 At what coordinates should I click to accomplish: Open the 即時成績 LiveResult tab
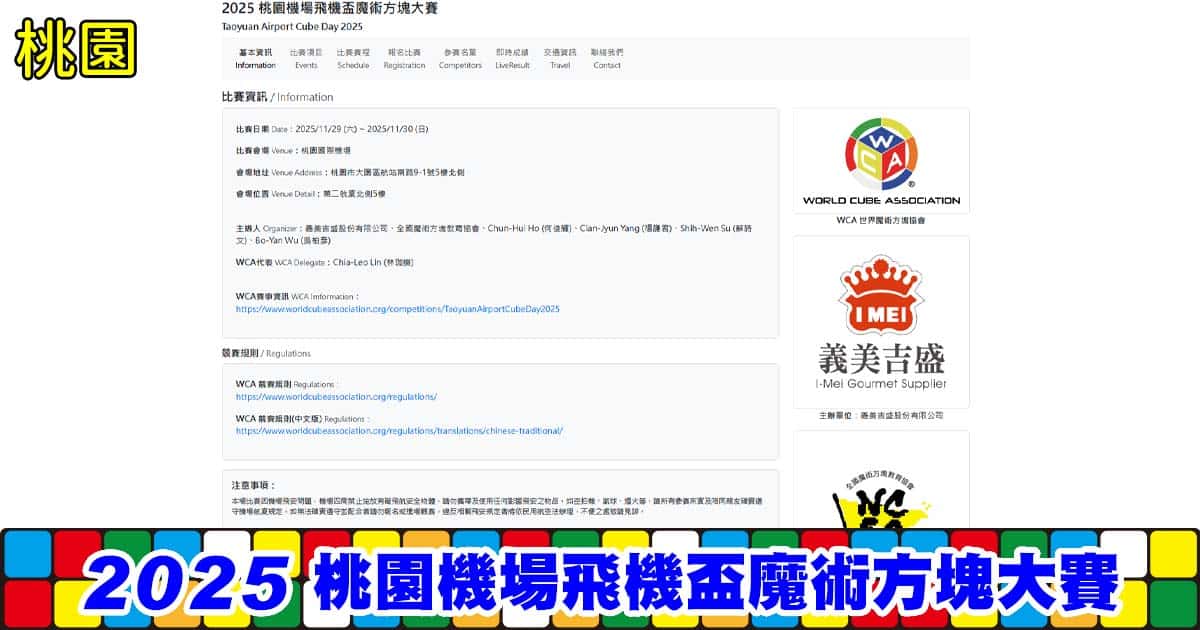pos(512,58)
